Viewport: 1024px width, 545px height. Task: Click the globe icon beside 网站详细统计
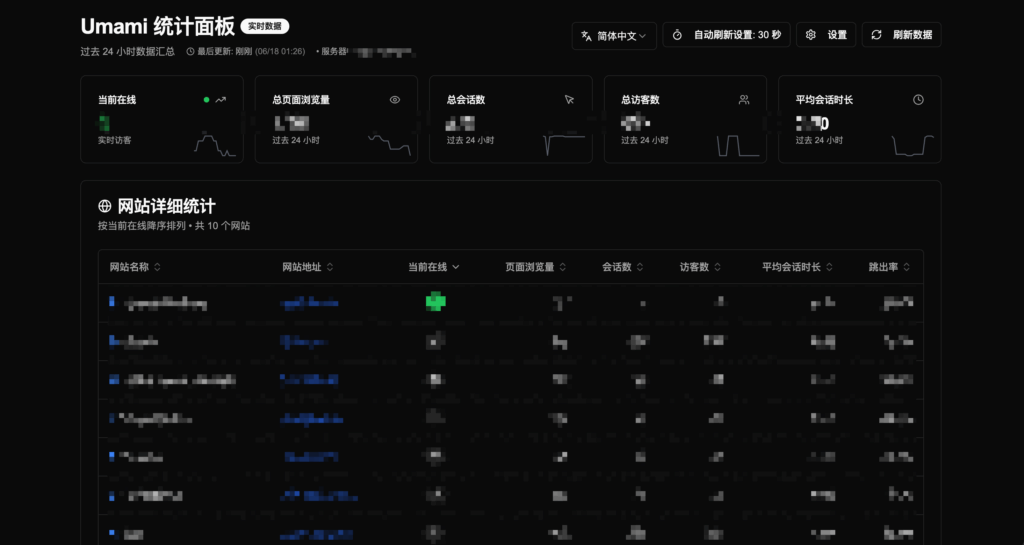pyautogui.click(x=104, y=206)
